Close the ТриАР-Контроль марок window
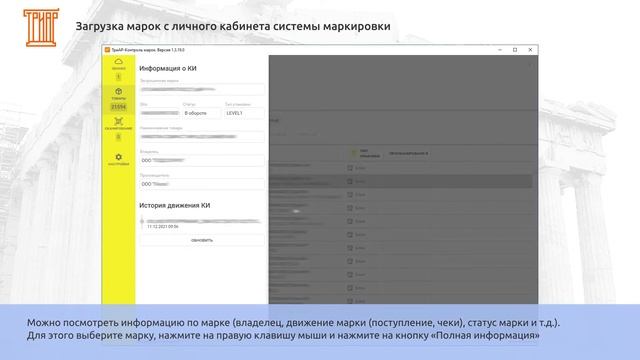640x360 pixels. point(530,50)
